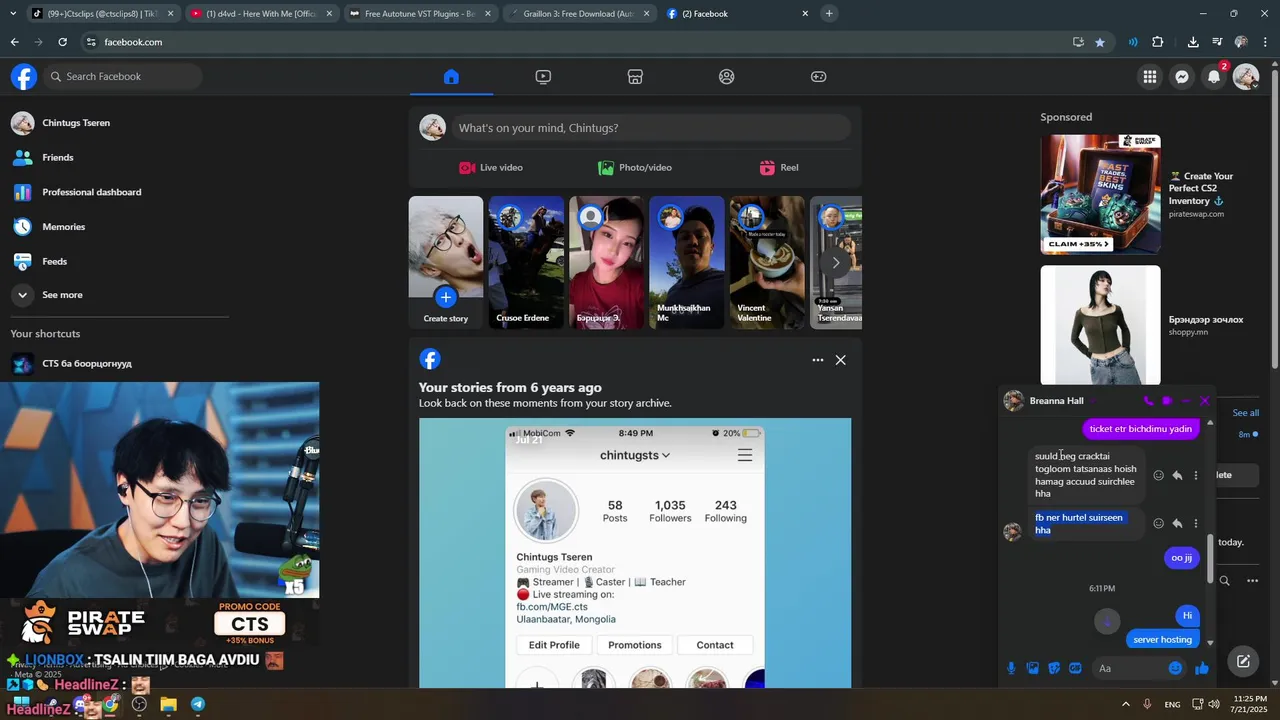Switch to the d4vd Here With Me tab

[261, 14]
